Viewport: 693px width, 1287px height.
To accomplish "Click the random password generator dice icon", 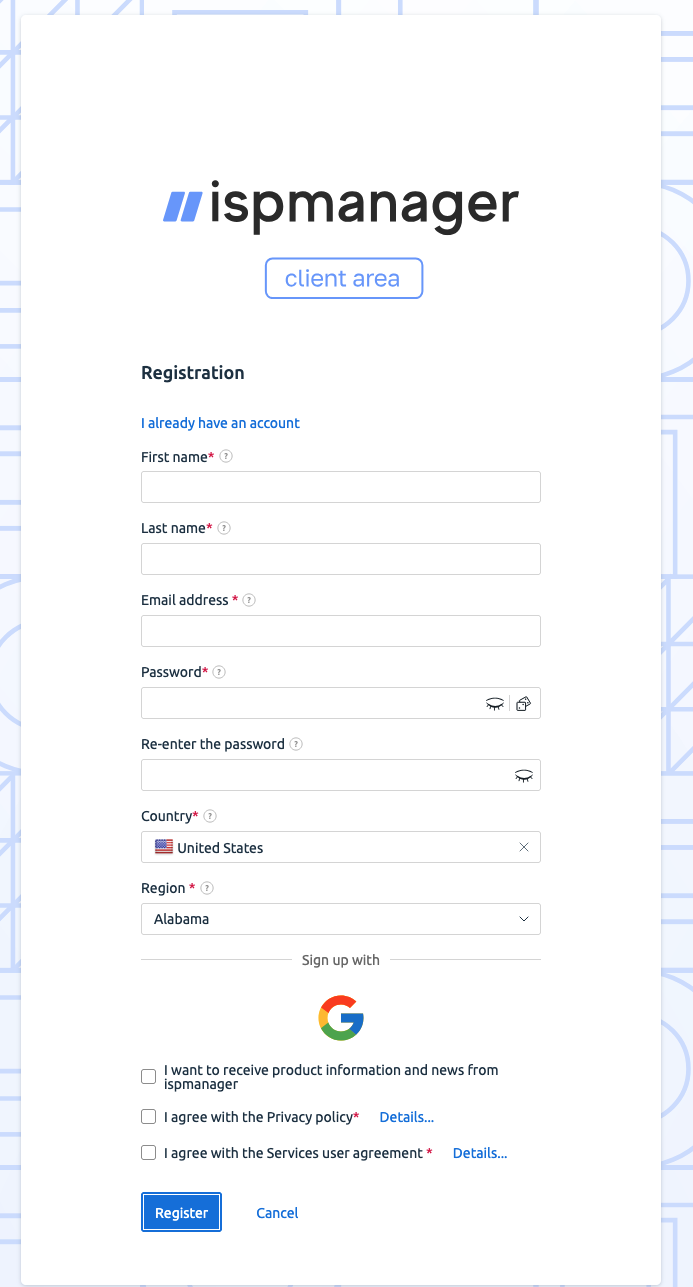I will coord(524,704).
